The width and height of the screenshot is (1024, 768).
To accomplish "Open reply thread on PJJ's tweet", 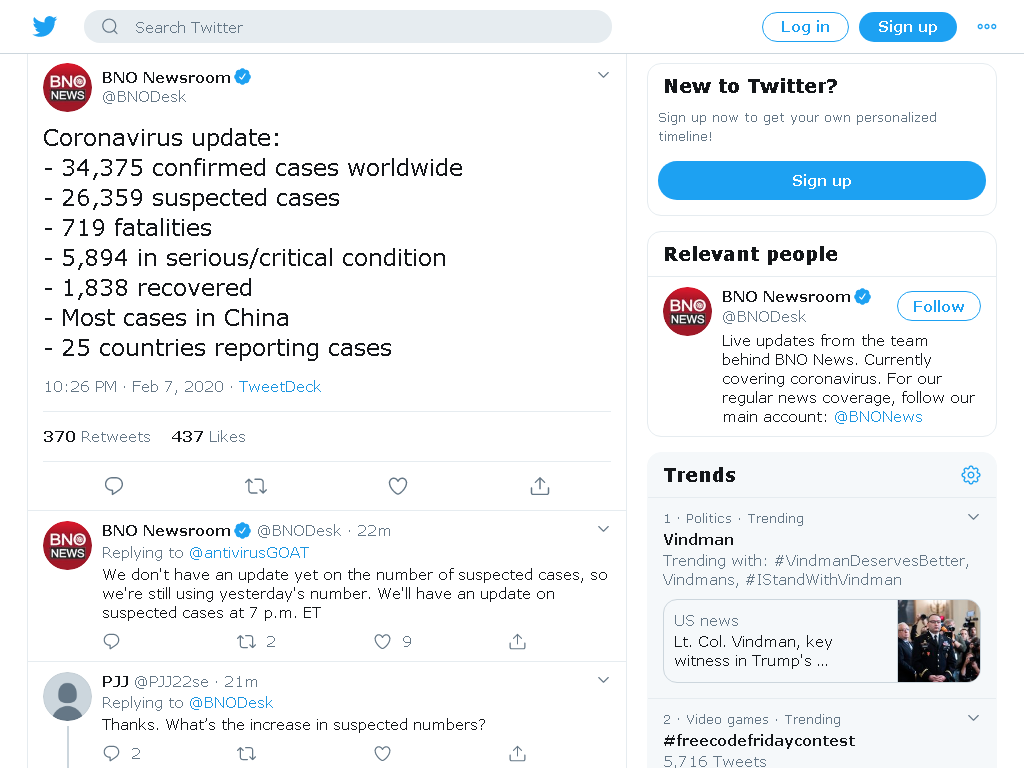I will 112,754.
